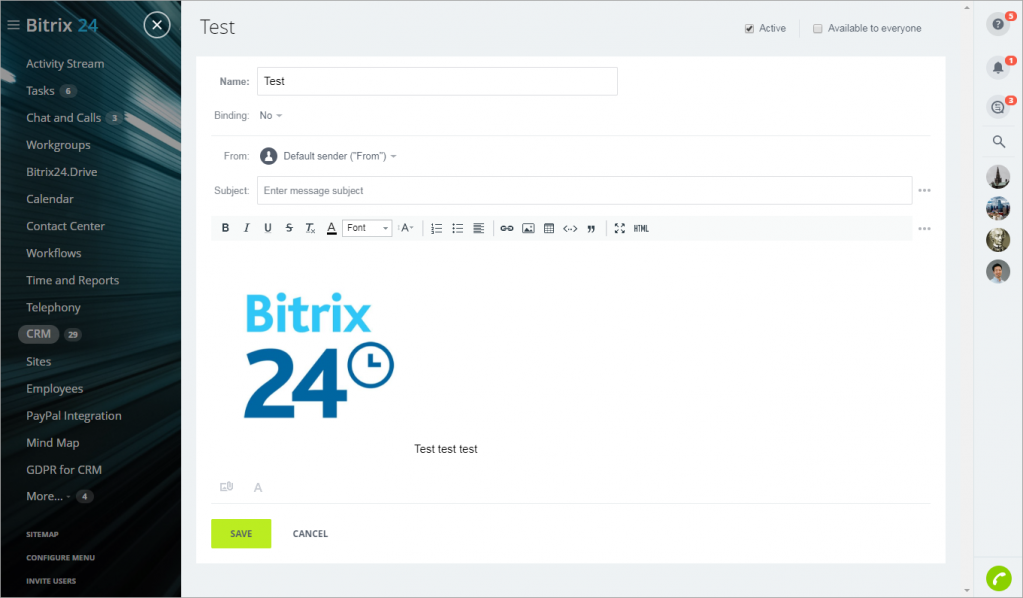Click the INVITE USERS link
The height and width of the screenshot is (598, 1023).
click(x=51, y=581)
